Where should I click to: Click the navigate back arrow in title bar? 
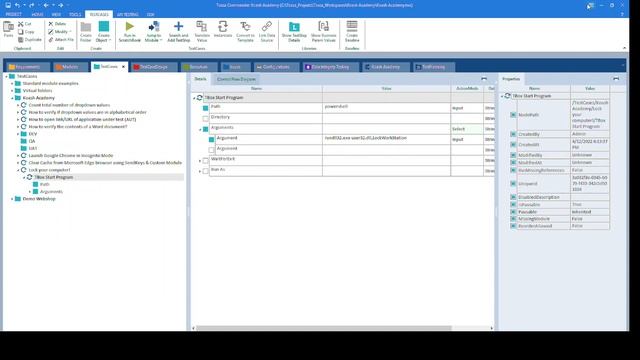pos(46,5)
